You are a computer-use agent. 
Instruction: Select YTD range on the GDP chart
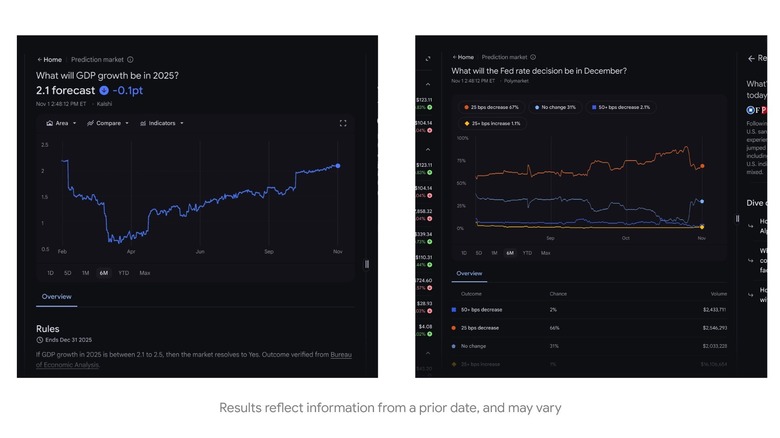tap(123, 272)
